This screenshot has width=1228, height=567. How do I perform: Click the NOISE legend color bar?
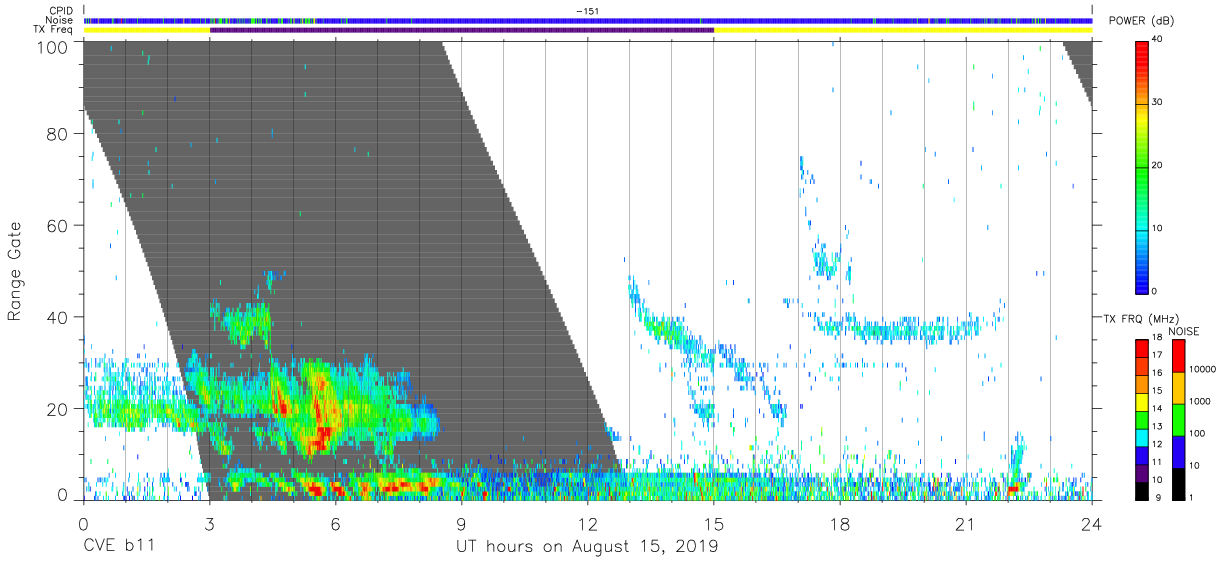[x=1179, y=418]
